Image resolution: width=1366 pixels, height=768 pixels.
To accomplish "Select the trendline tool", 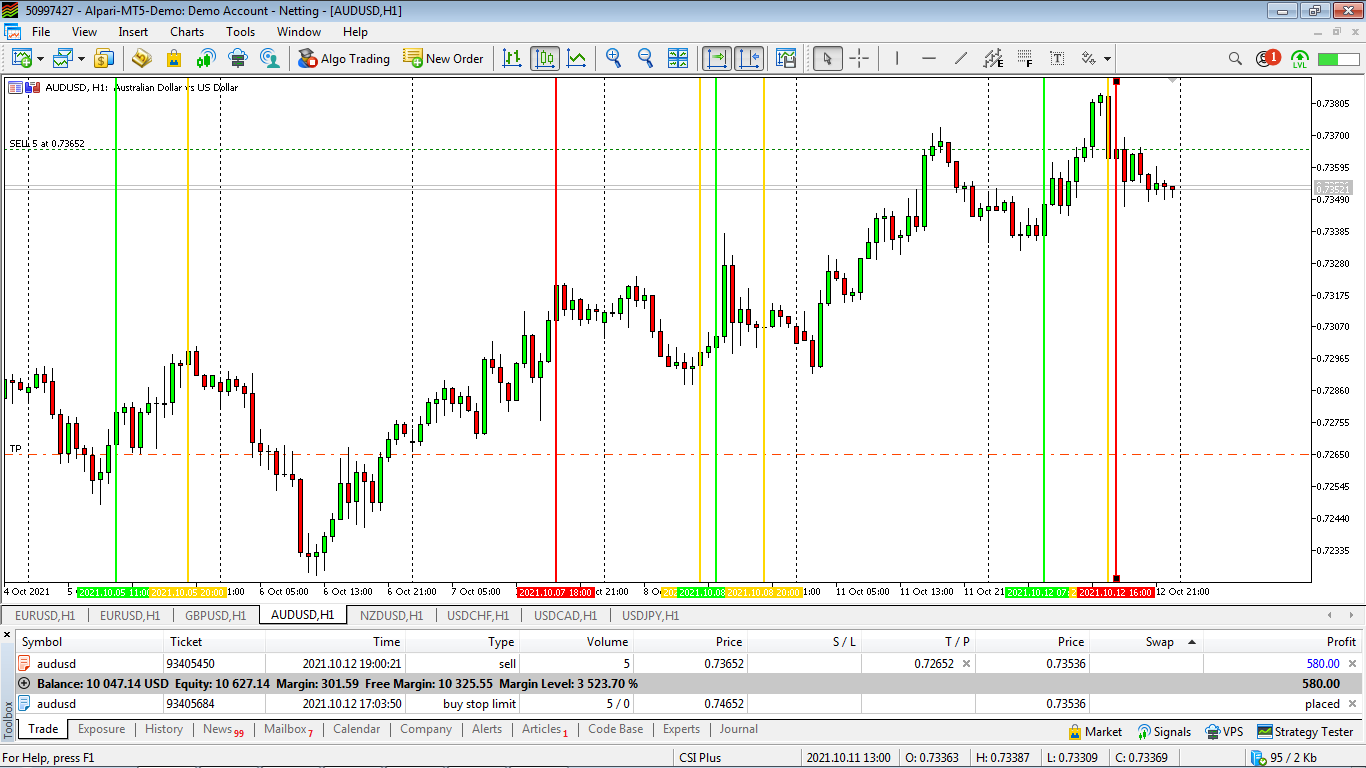I will [961, 58].
